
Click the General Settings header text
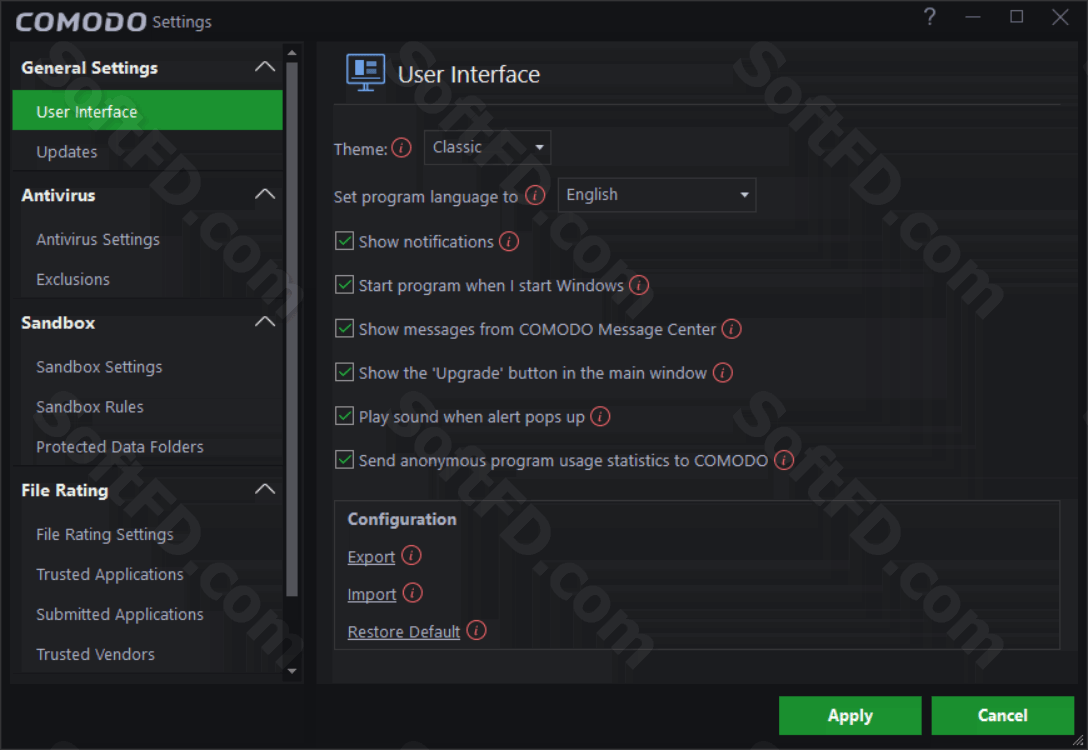coord(90,68)
